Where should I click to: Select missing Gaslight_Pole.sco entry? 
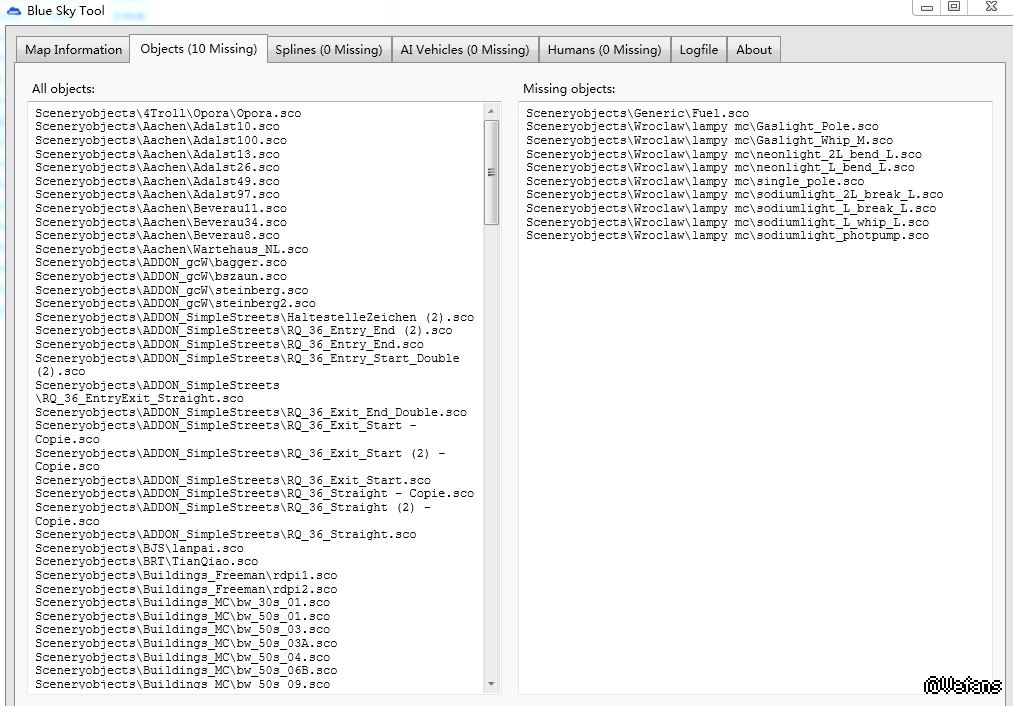pyautogui.click(x=702, y=127)
